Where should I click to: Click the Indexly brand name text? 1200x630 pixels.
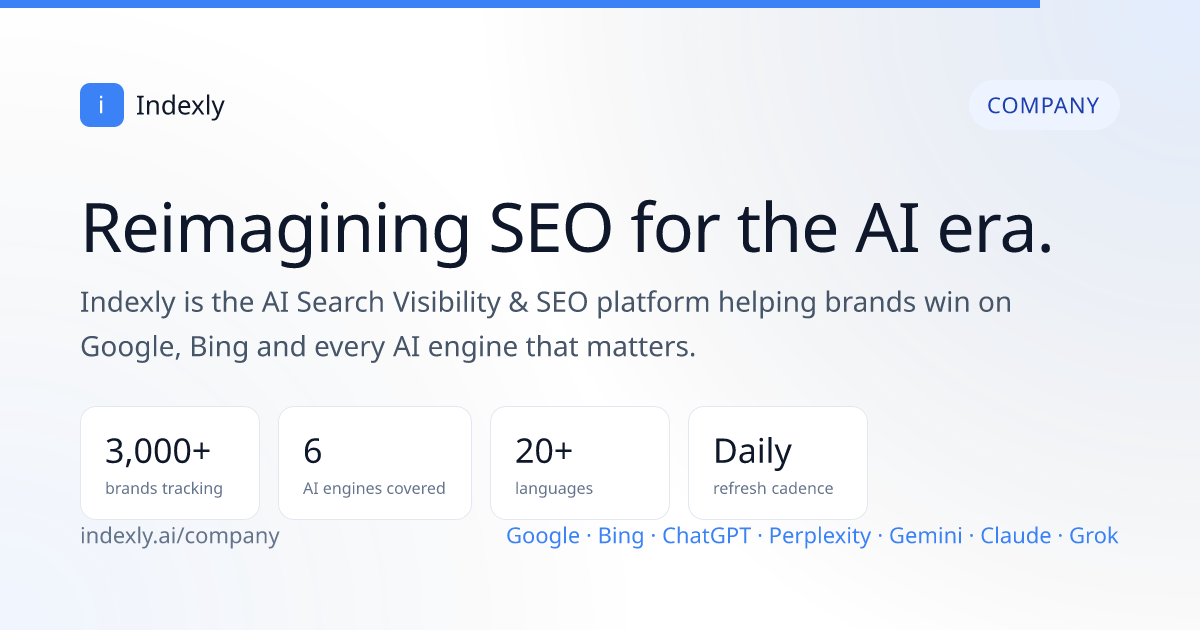pos(180,106)
